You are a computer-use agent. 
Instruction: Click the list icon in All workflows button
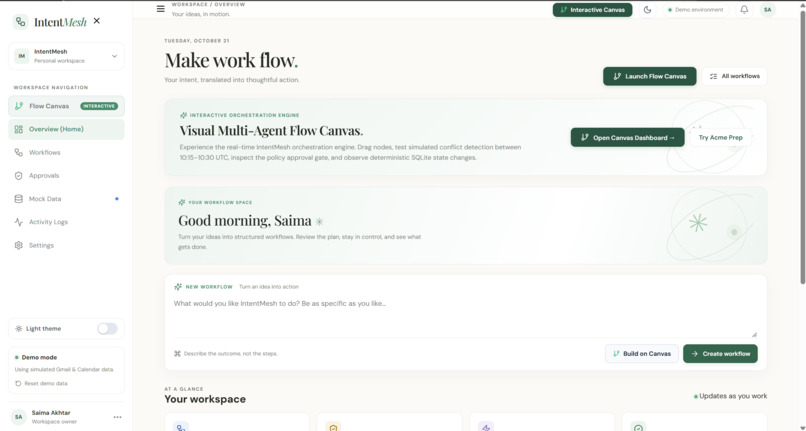[713, 76]
